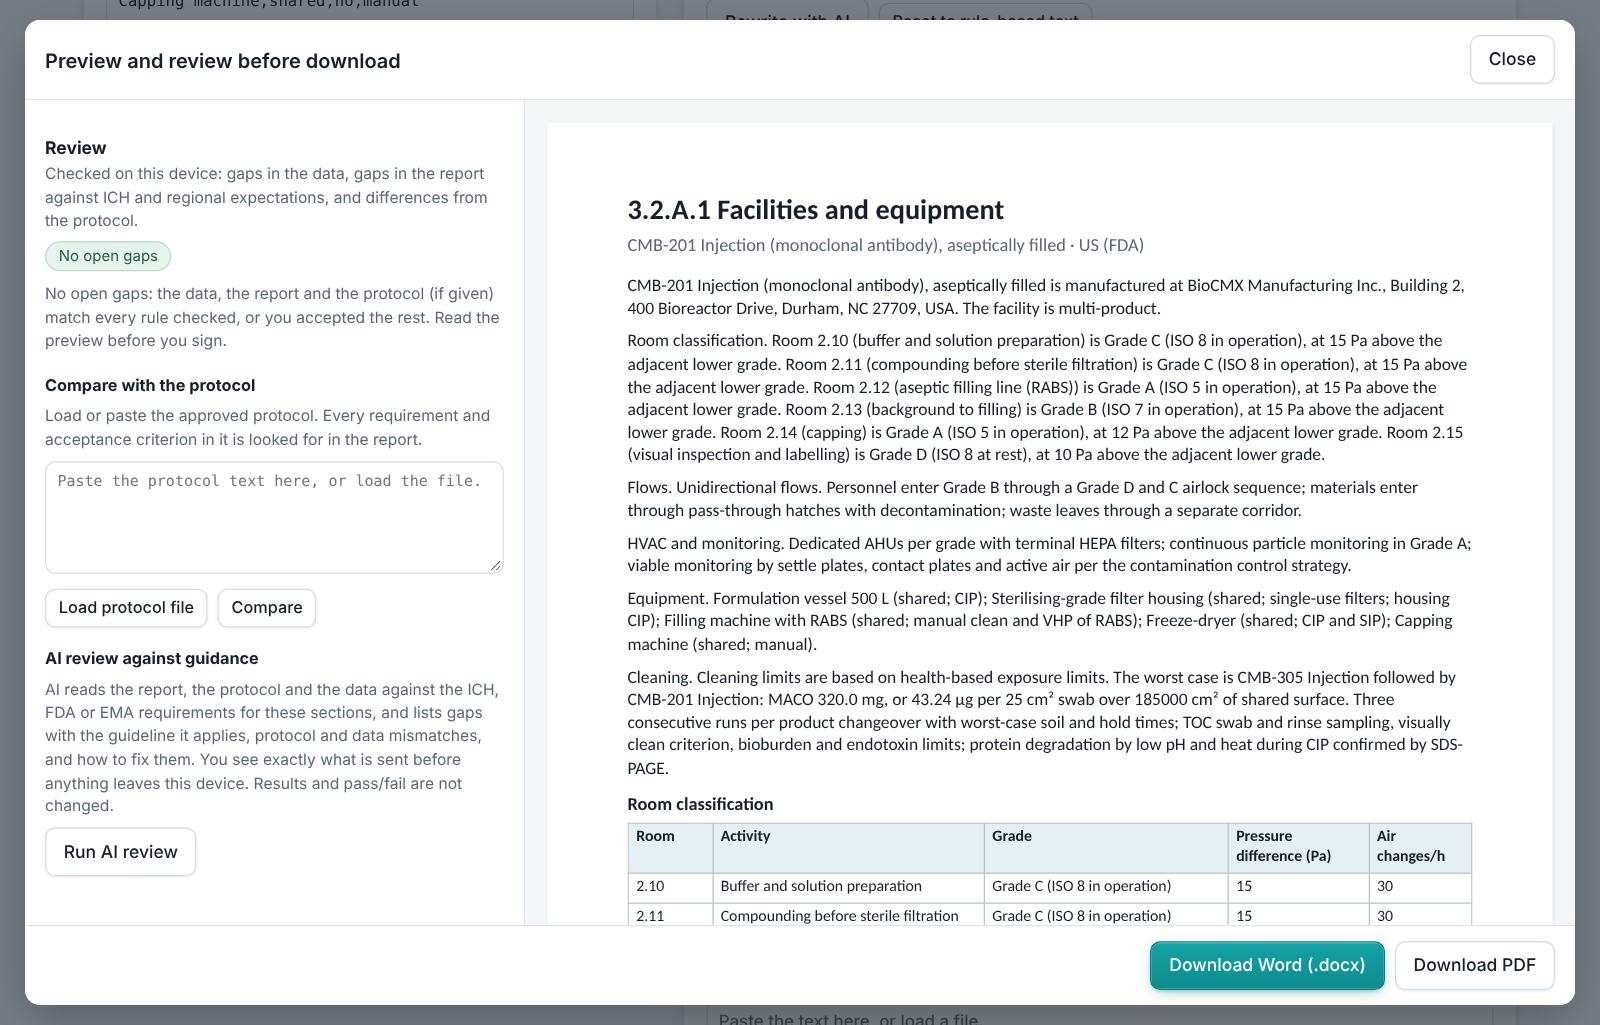Click the paragraph starting "Cleaning. Cleaning limits"
The height and width of the screenshot is (1025, 1600).
(x=1045, y=722)
